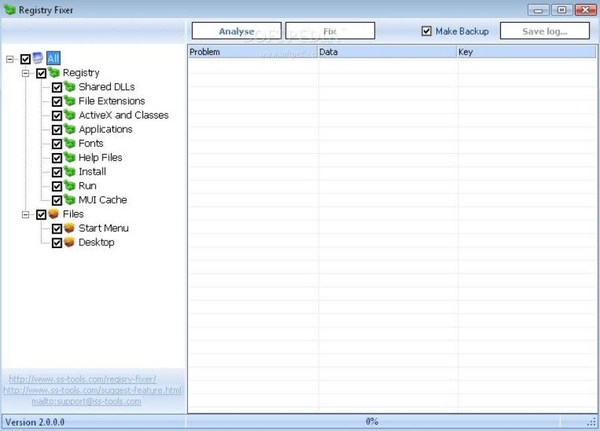Click the Fix button
Image resolution: width=600 pixels, height=431 pixels.
(330, 31)
